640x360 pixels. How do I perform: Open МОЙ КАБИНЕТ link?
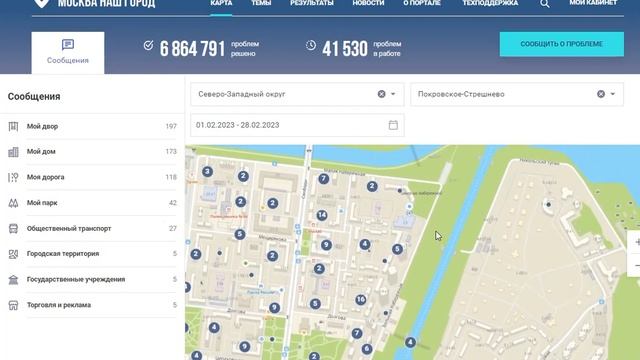point(593,3)
